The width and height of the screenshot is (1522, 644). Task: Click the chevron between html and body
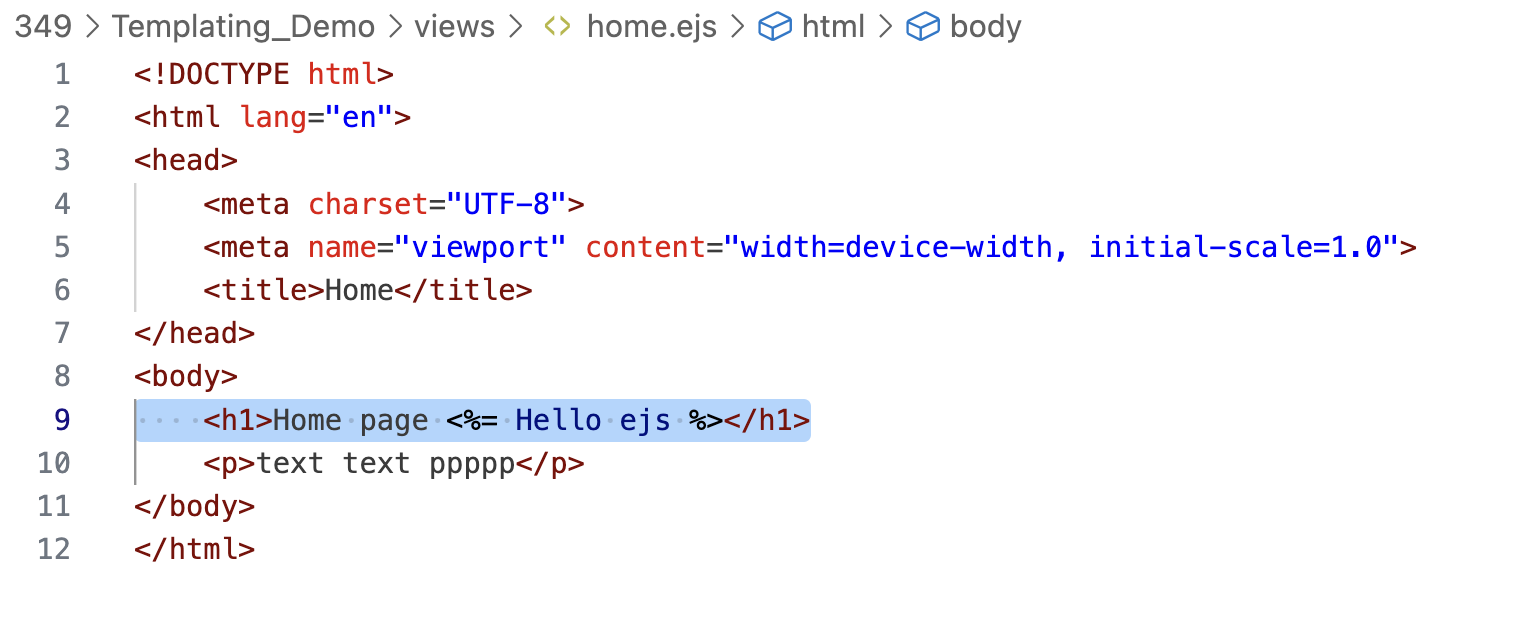pos(885,27)
